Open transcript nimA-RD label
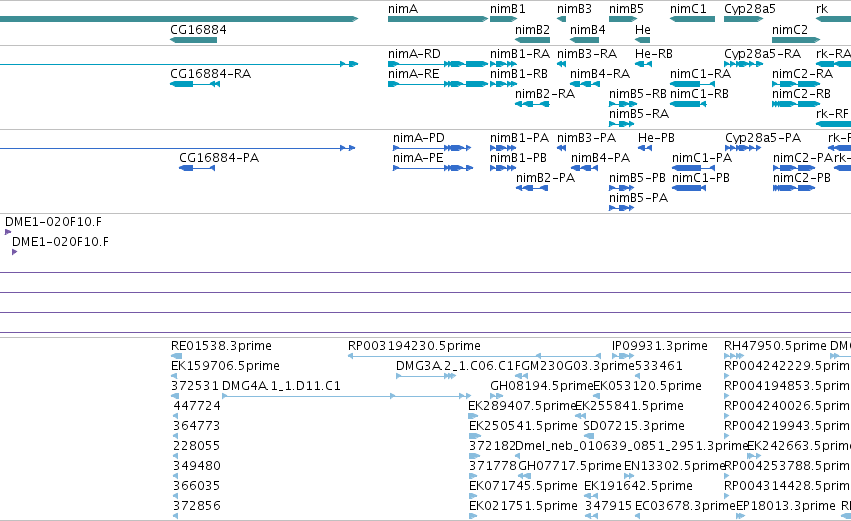Viewport: 851px width, 521px height. point(414,54)
